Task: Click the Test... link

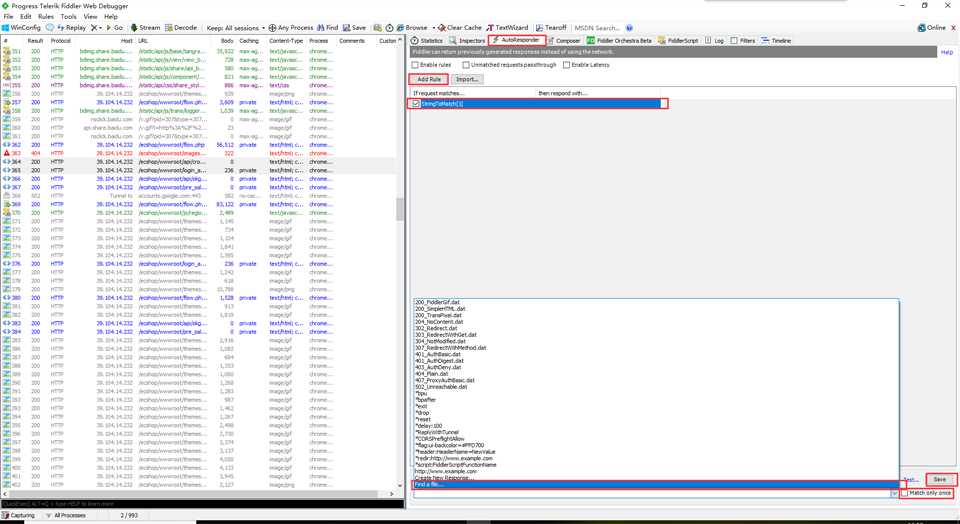Action: (x=910, y=480)
